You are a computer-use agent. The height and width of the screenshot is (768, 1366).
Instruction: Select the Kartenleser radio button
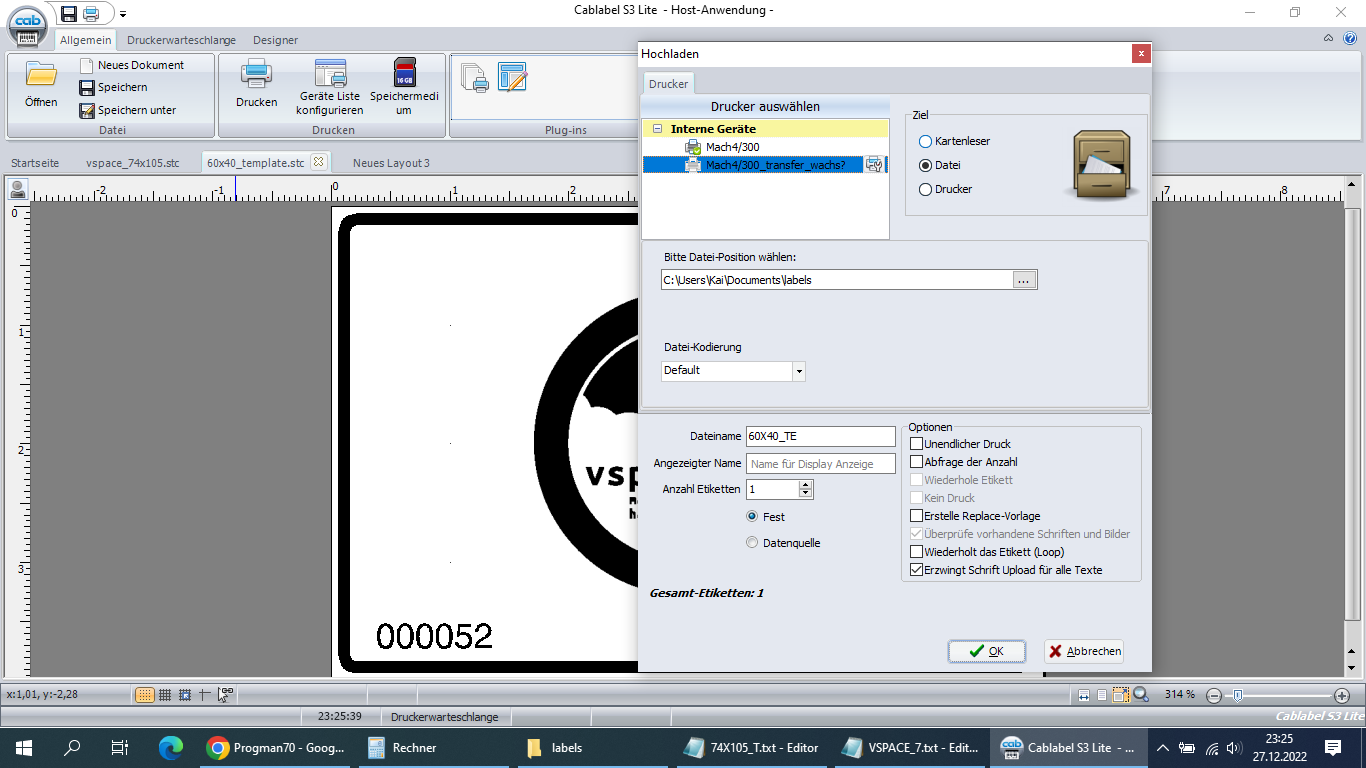coord(925,141)
